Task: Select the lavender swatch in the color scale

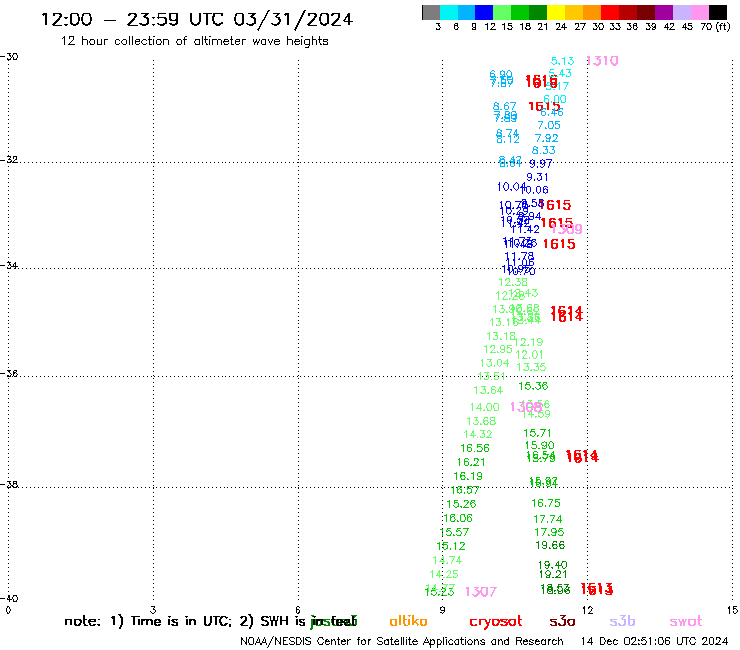Action: (x=681, y=12)
